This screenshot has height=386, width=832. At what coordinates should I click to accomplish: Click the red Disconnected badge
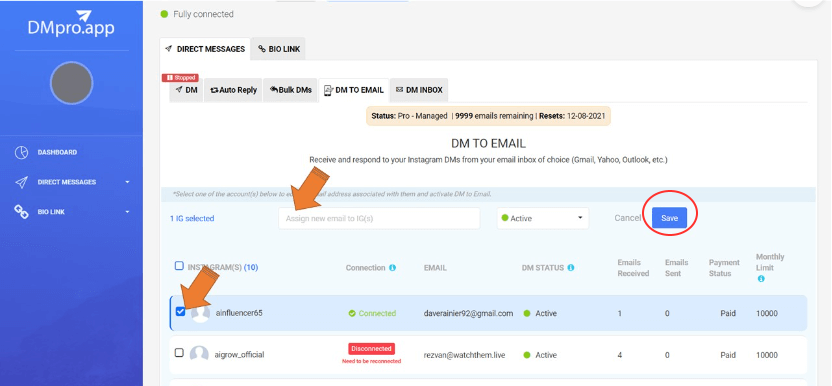point(371,349)
